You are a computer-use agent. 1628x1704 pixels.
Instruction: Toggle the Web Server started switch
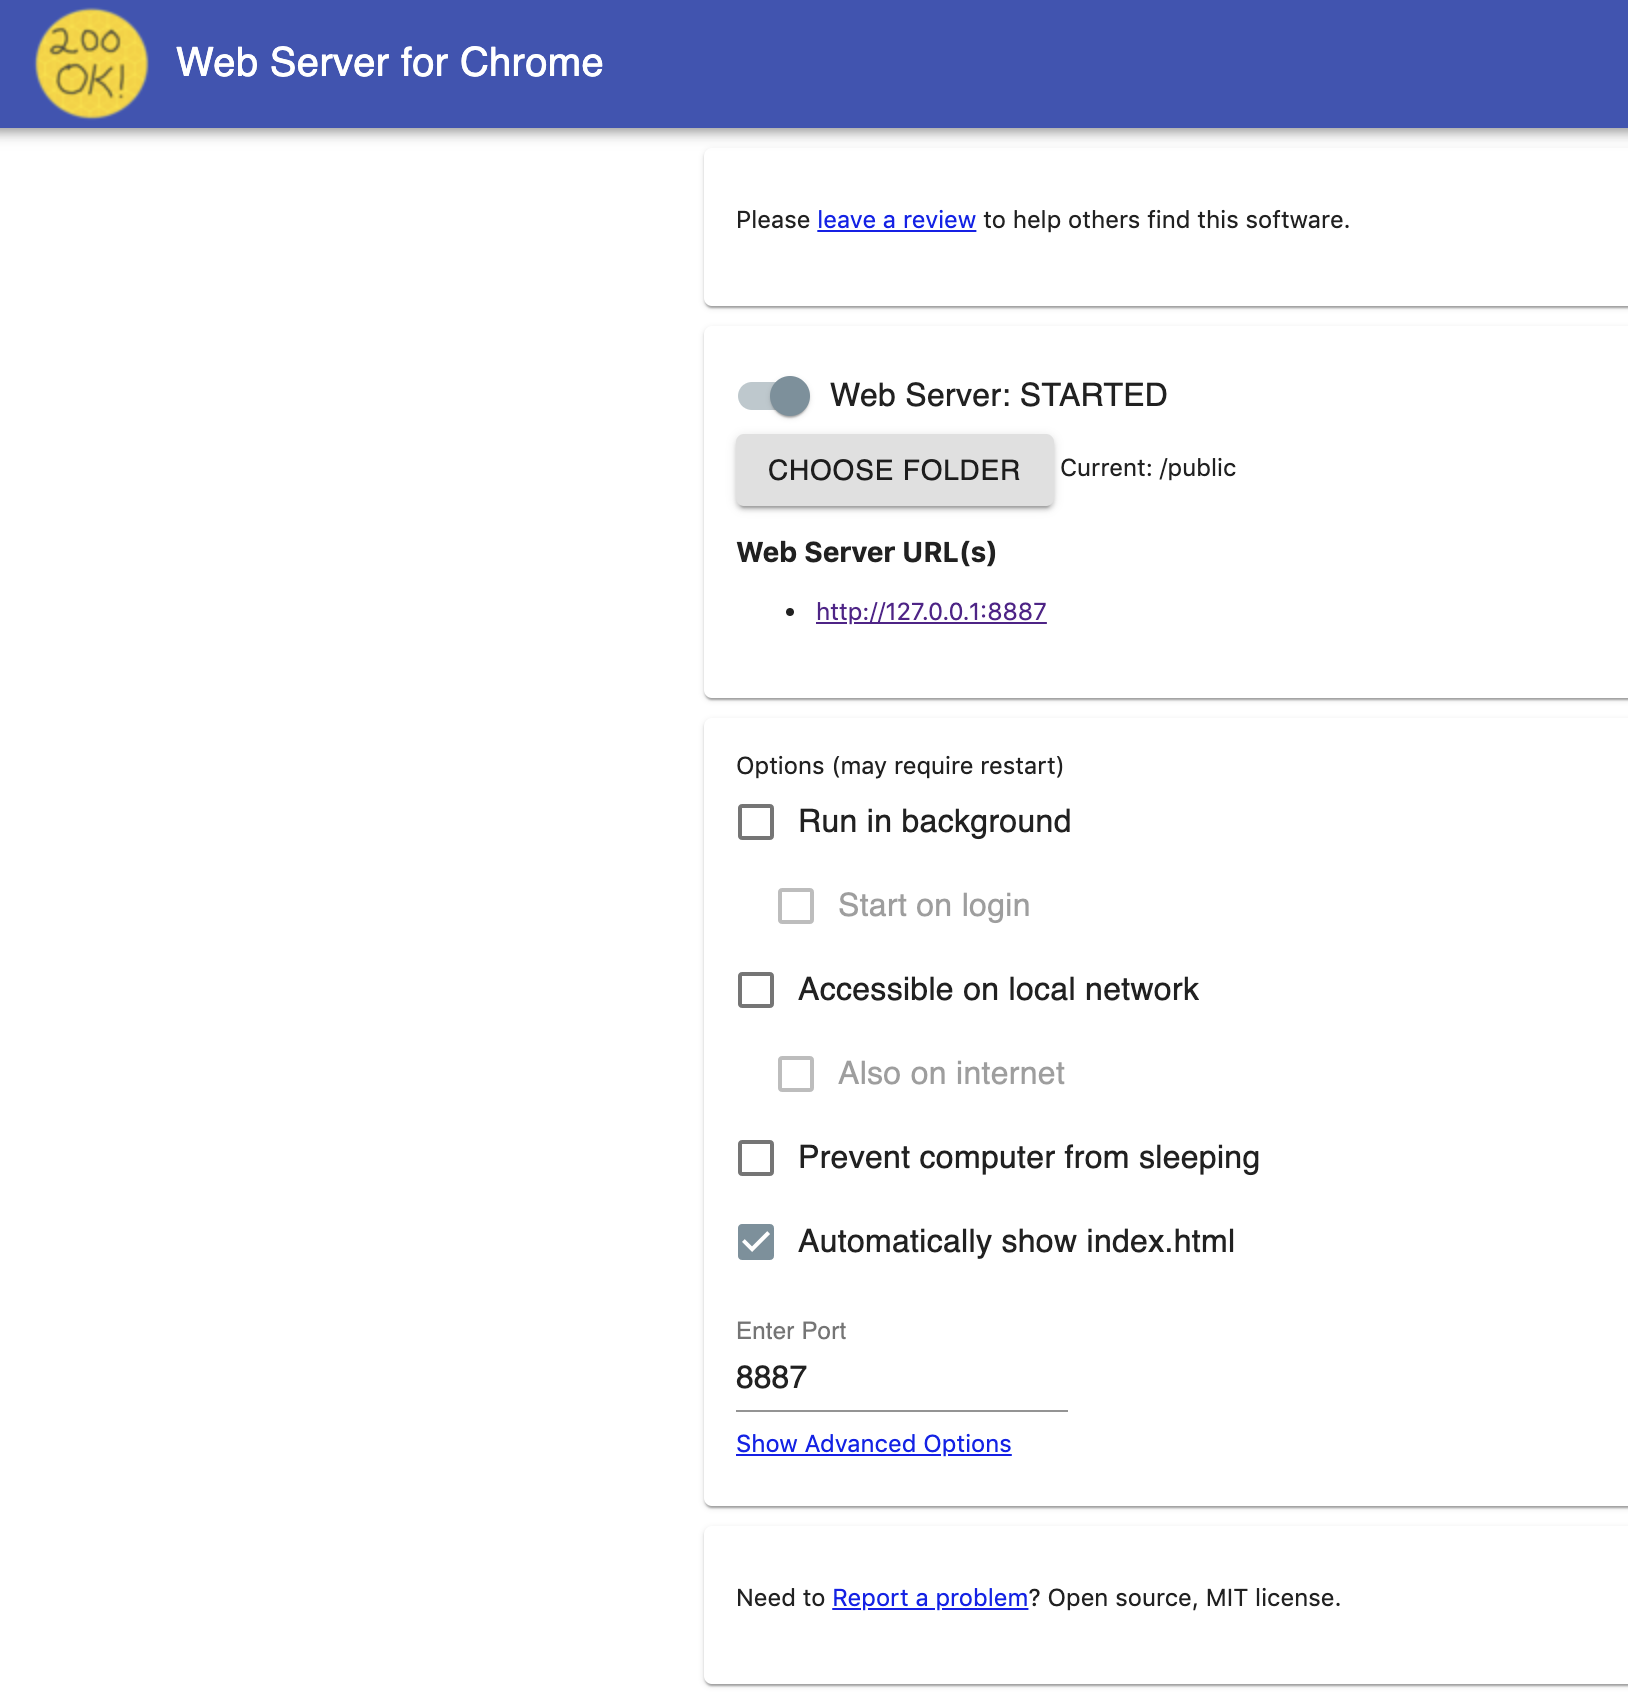coord(774,396)
